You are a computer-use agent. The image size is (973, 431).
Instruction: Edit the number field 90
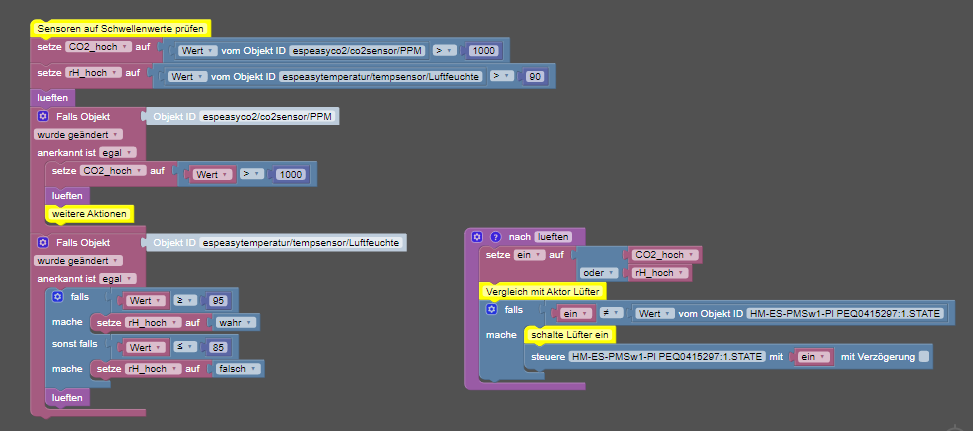click(534, 76)
